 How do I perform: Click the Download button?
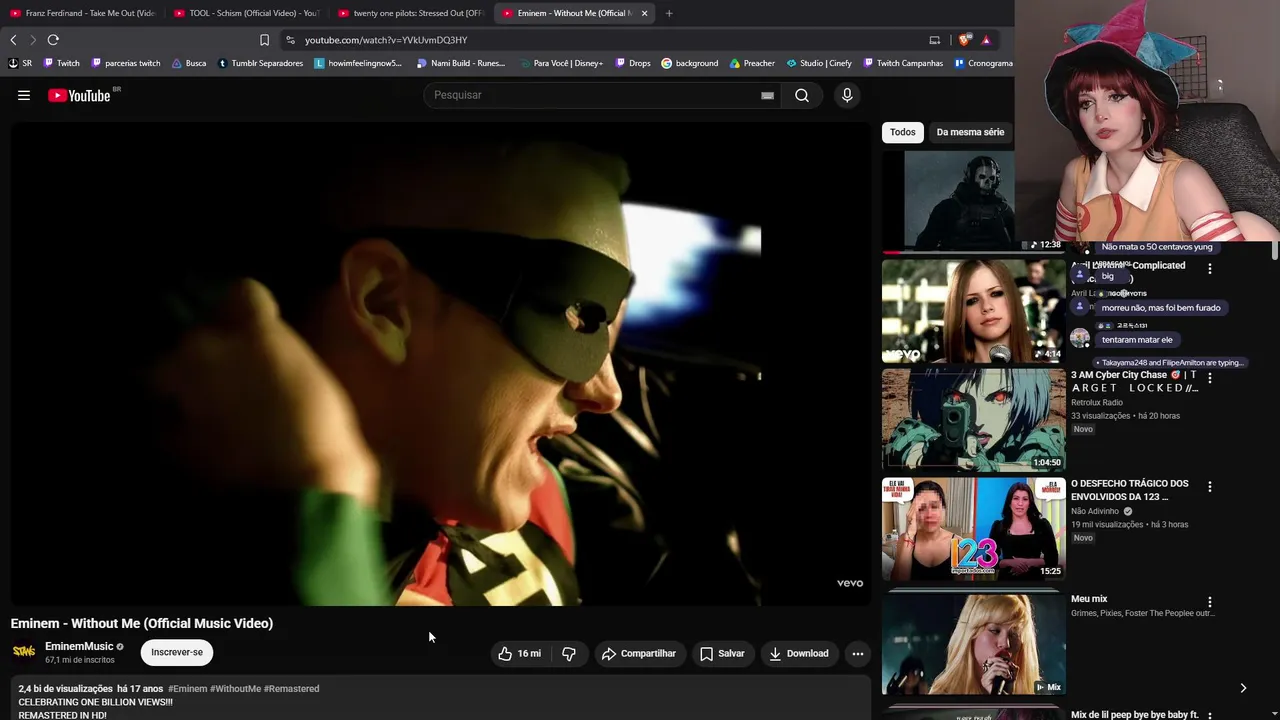click(x=799, y=654)
